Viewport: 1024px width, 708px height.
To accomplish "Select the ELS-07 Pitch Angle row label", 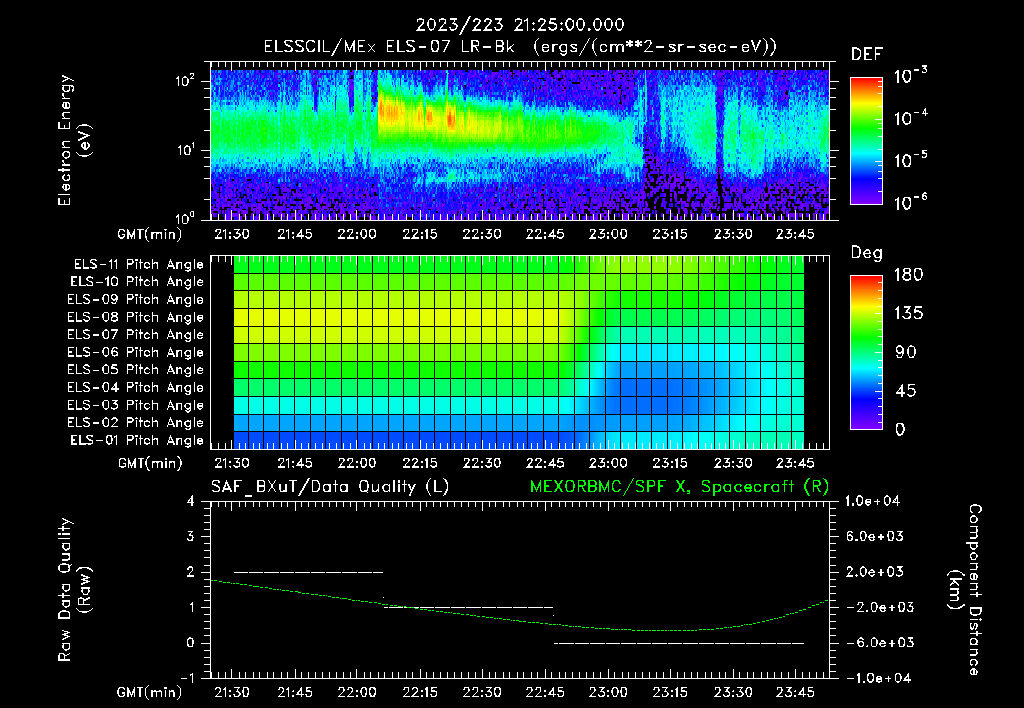I will [x=135, y=335].
